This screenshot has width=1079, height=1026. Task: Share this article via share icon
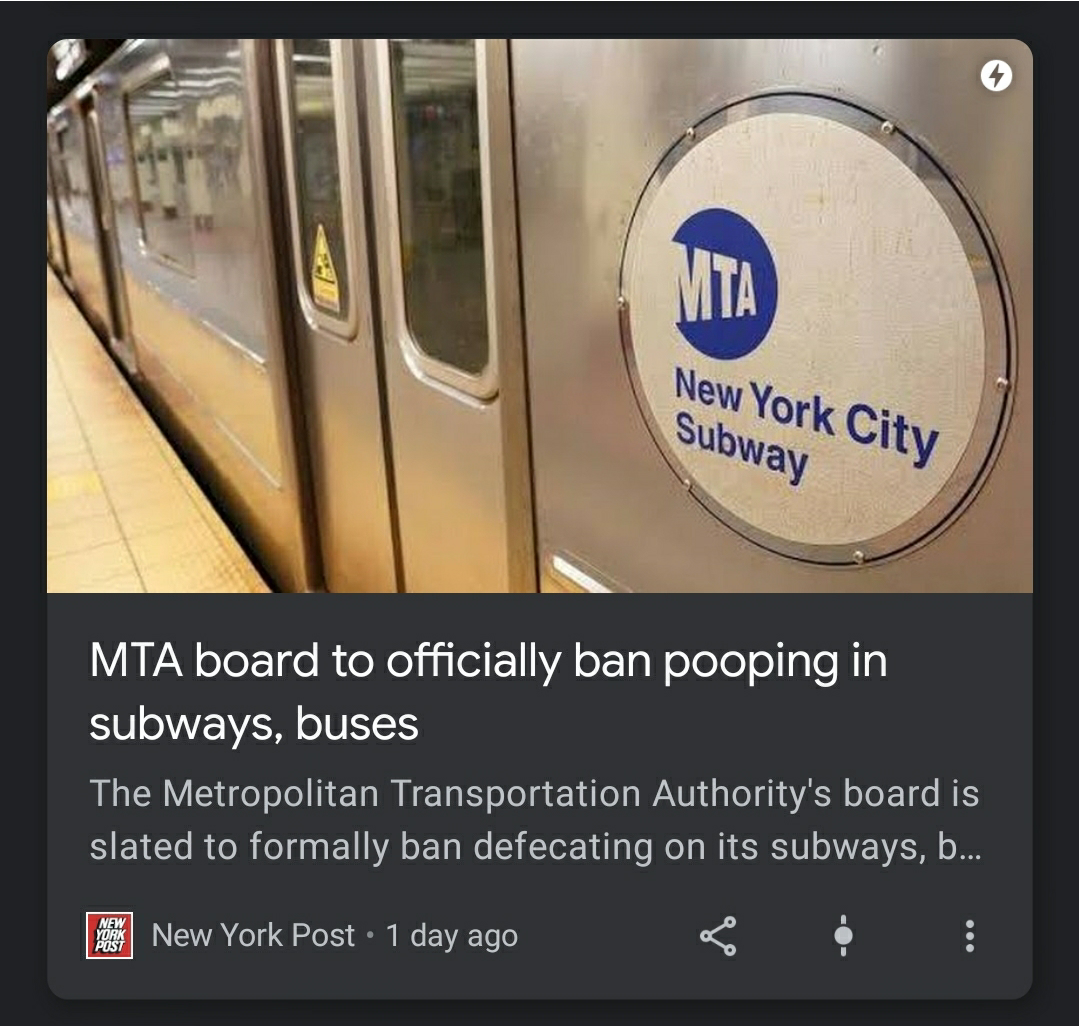tap(718, 936)
